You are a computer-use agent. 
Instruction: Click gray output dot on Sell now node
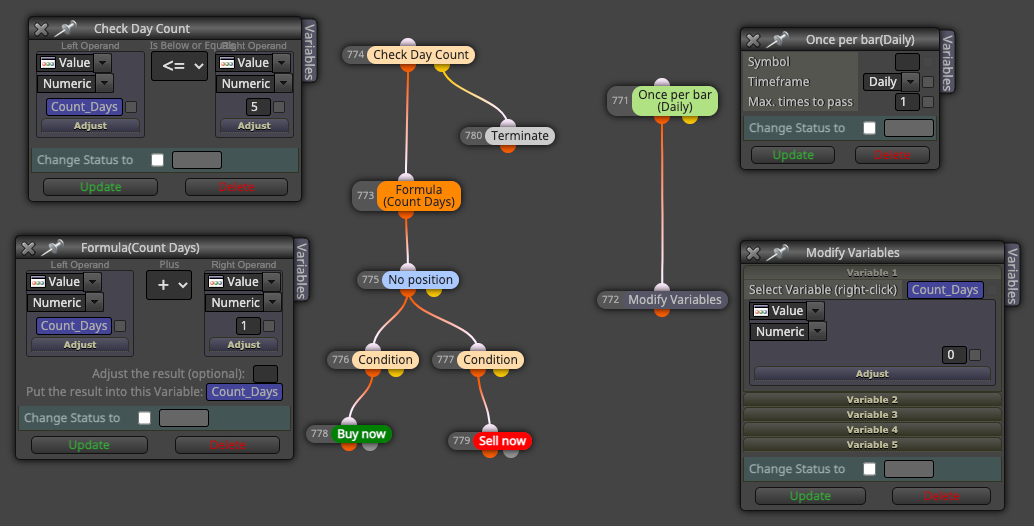511,452
